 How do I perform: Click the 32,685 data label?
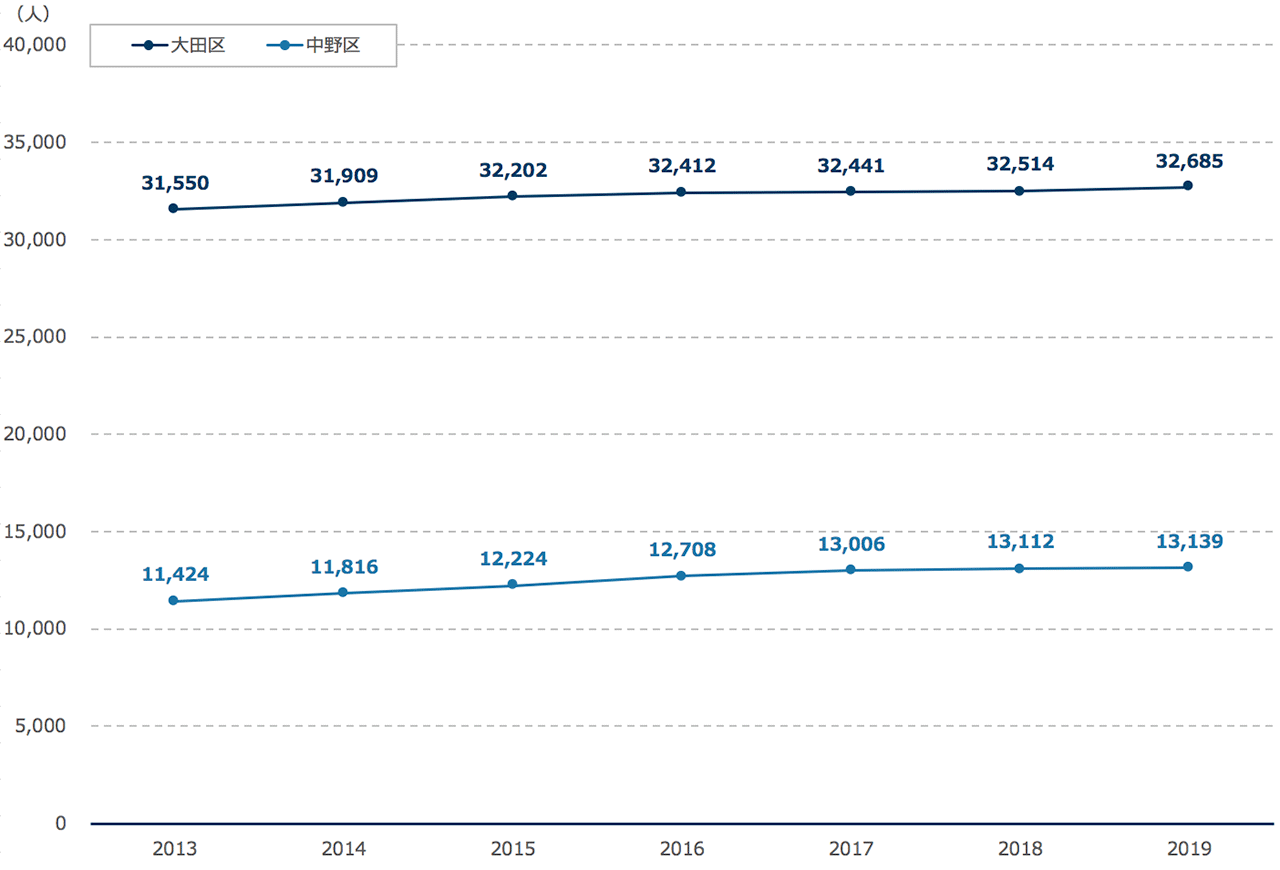pos(1188,159)
